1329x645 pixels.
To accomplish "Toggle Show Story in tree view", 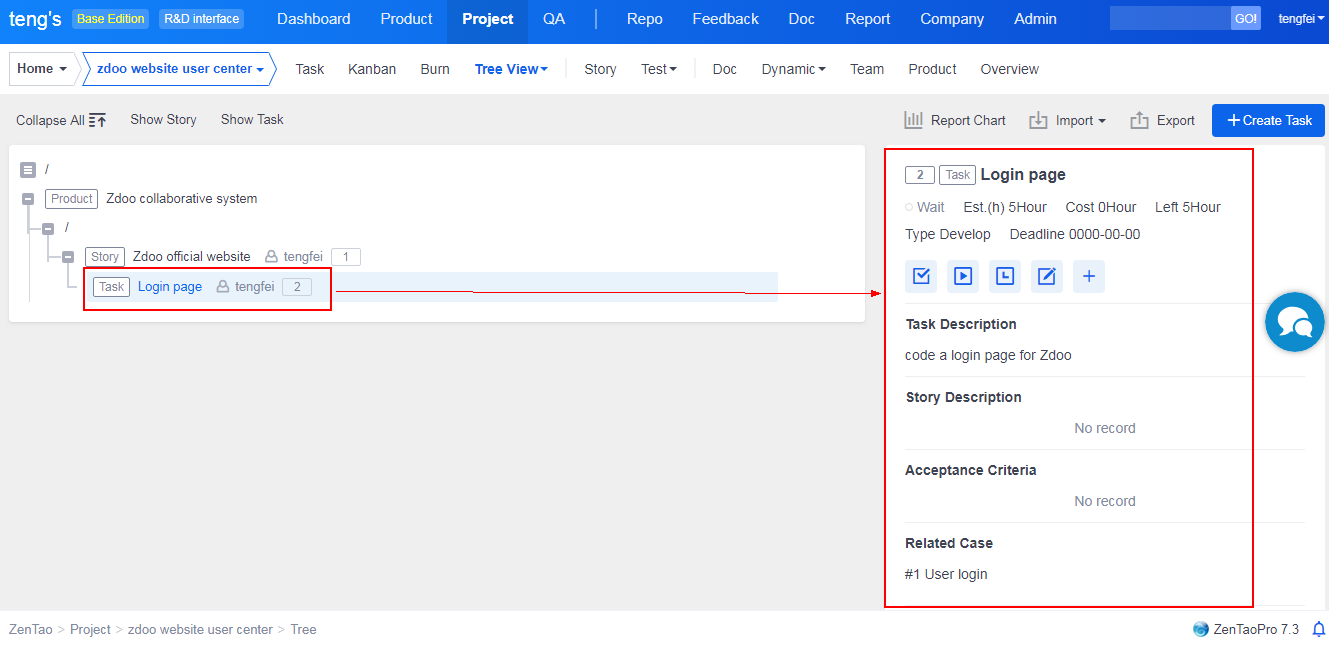I will click(x=163, y=119).
